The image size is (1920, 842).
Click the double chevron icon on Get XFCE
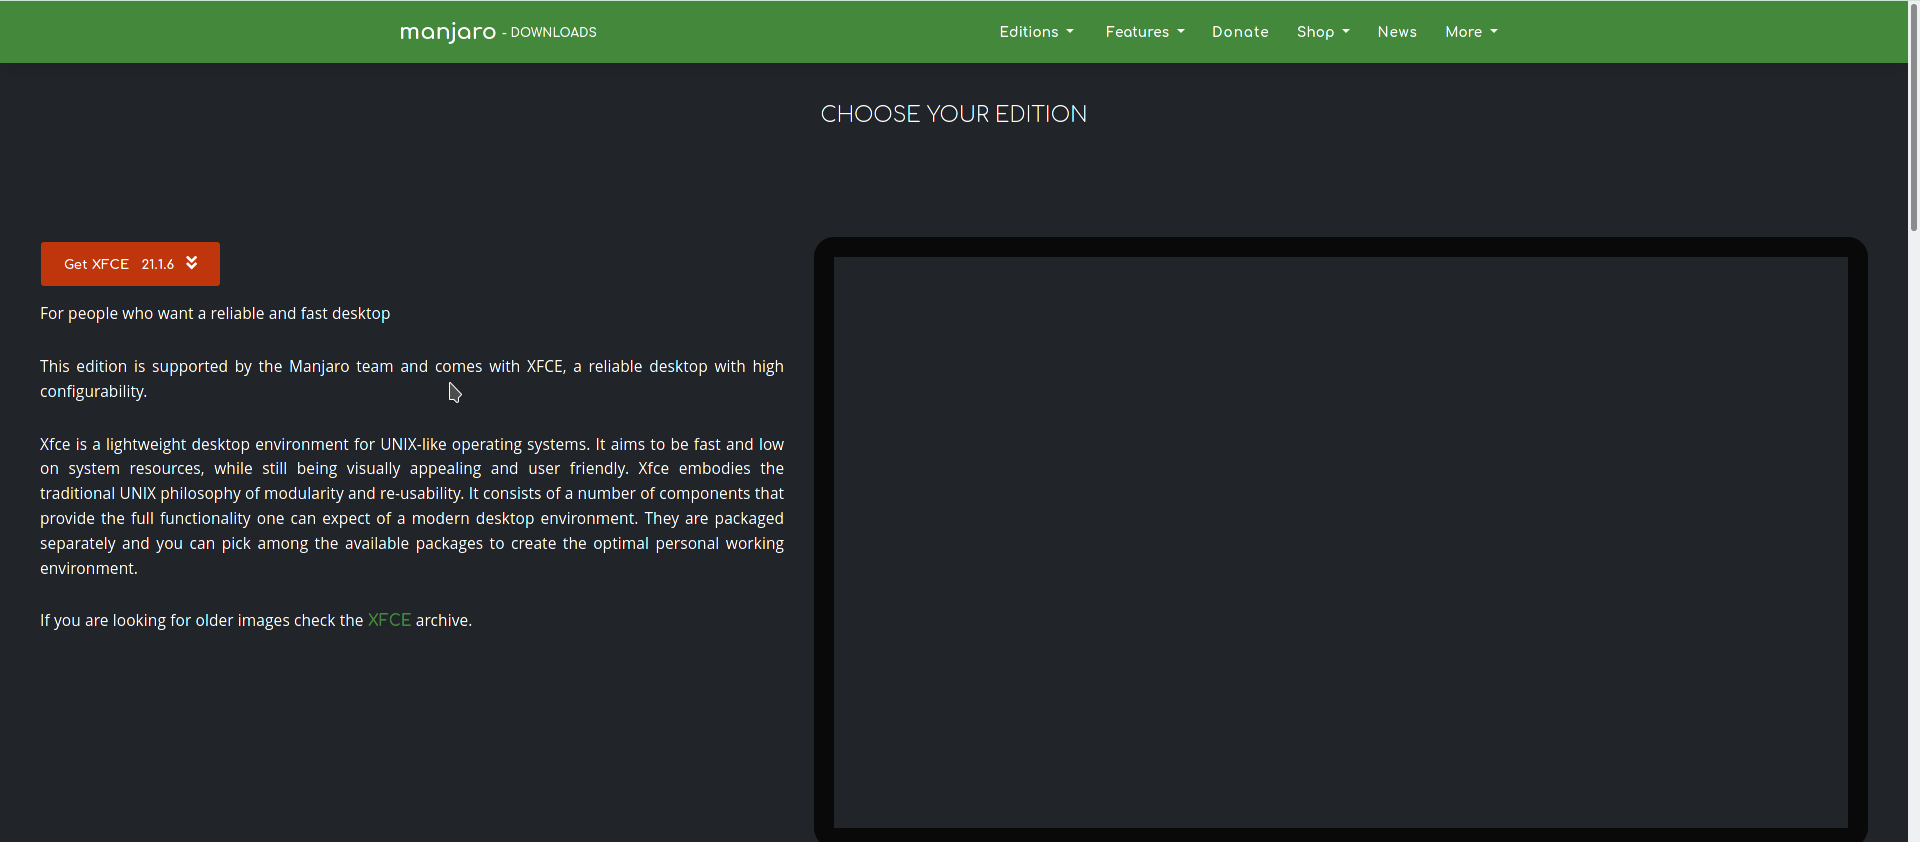point(192,263)
